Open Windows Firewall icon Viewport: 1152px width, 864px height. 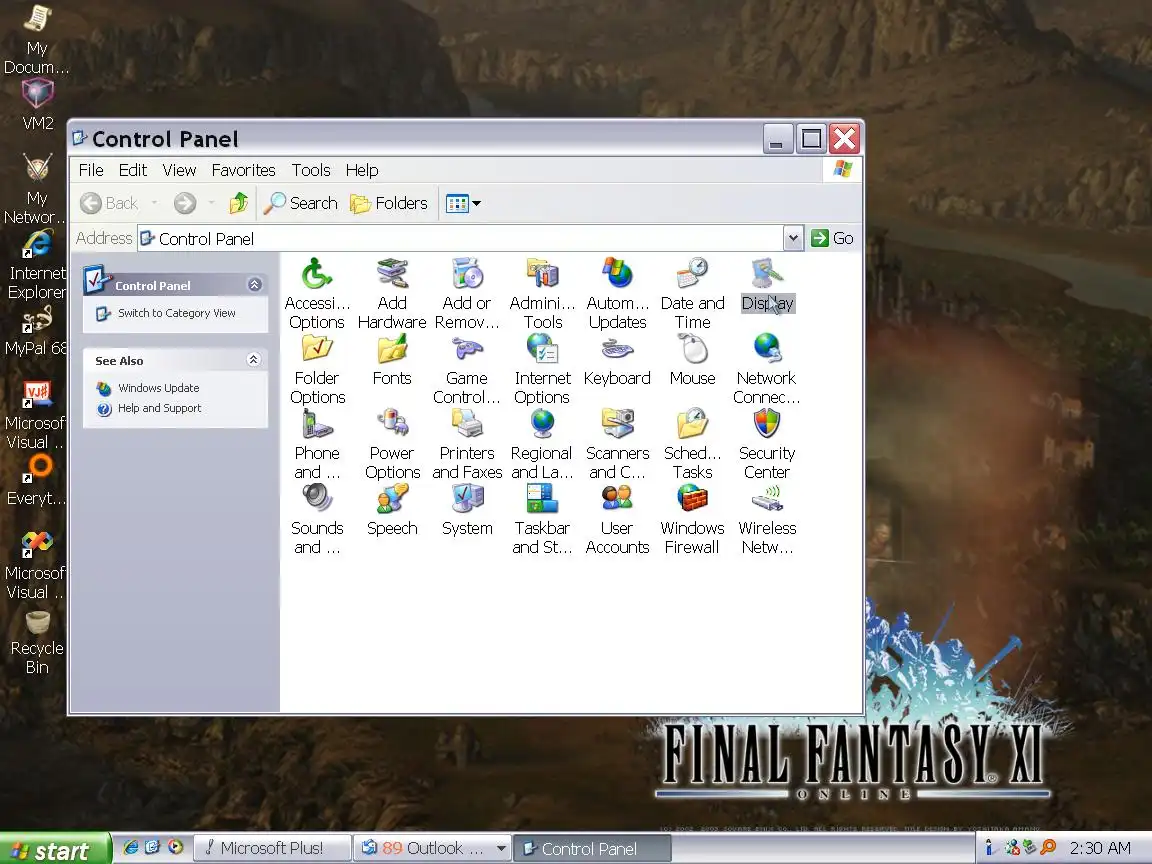tap(692, 518)
